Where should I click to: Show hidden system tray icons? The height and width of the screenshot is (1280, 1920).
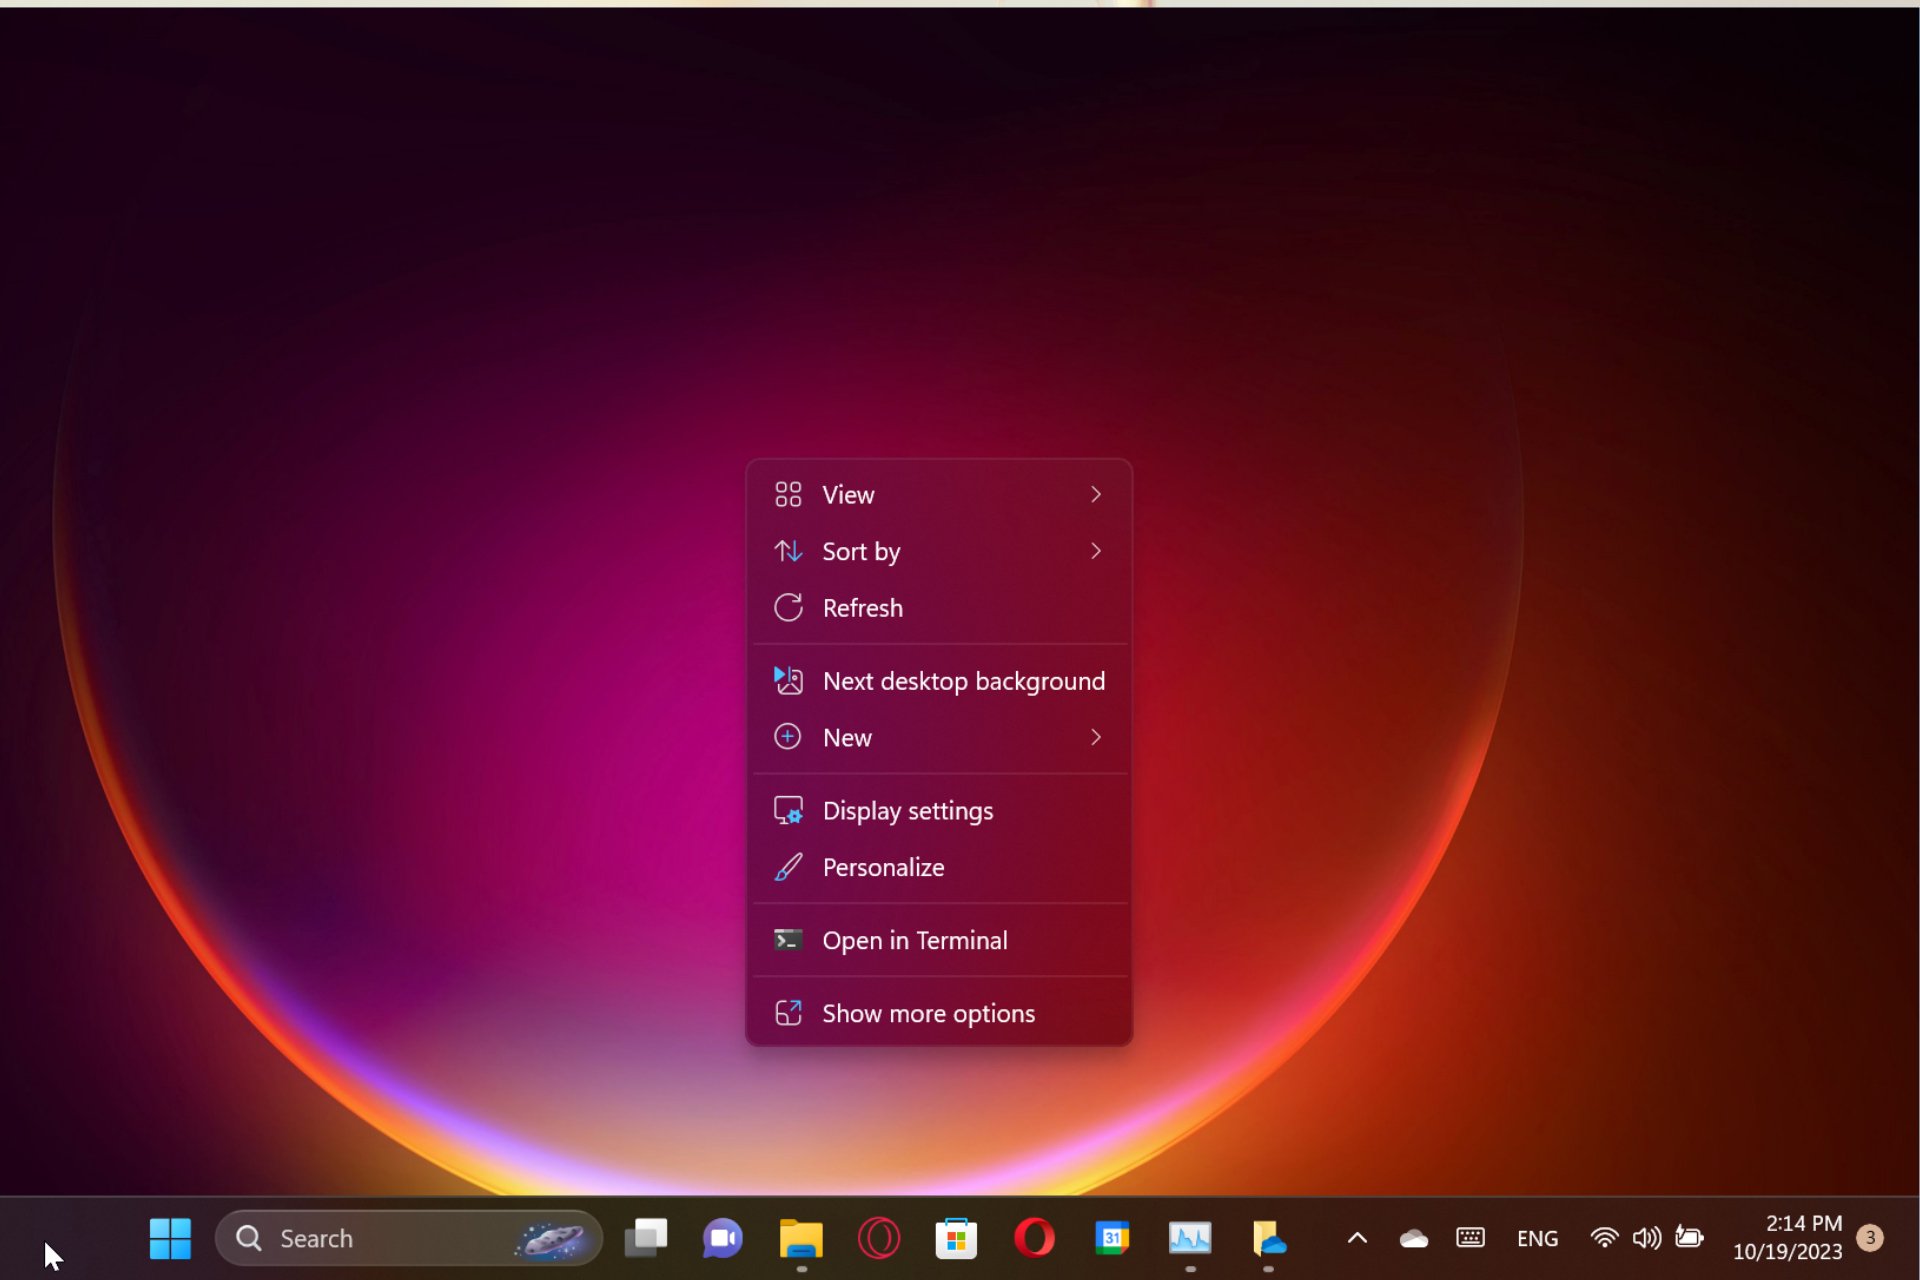[x=1357, y=1238]
